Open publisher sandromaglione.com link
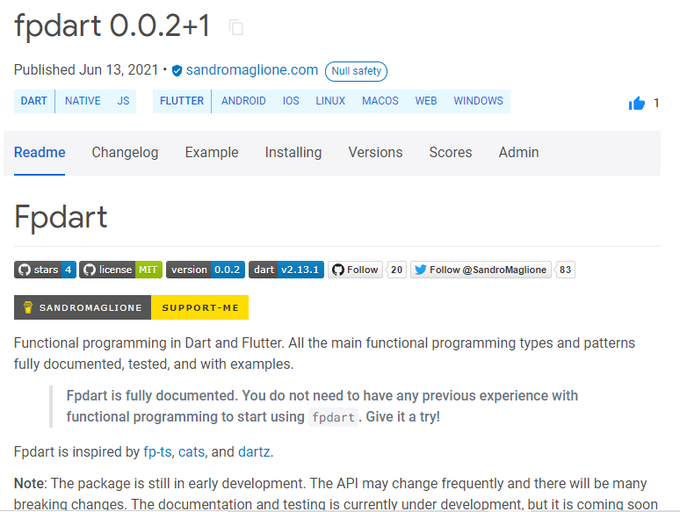The width and height of the screenshot is (680, 512). pos(252,70)
